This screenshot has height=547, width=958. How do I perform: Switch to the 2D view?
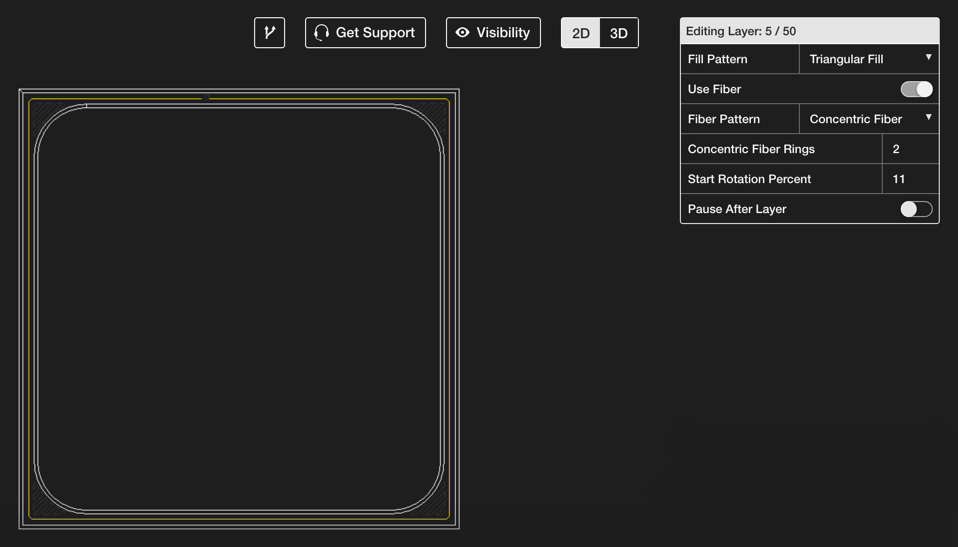click(580, 33)
